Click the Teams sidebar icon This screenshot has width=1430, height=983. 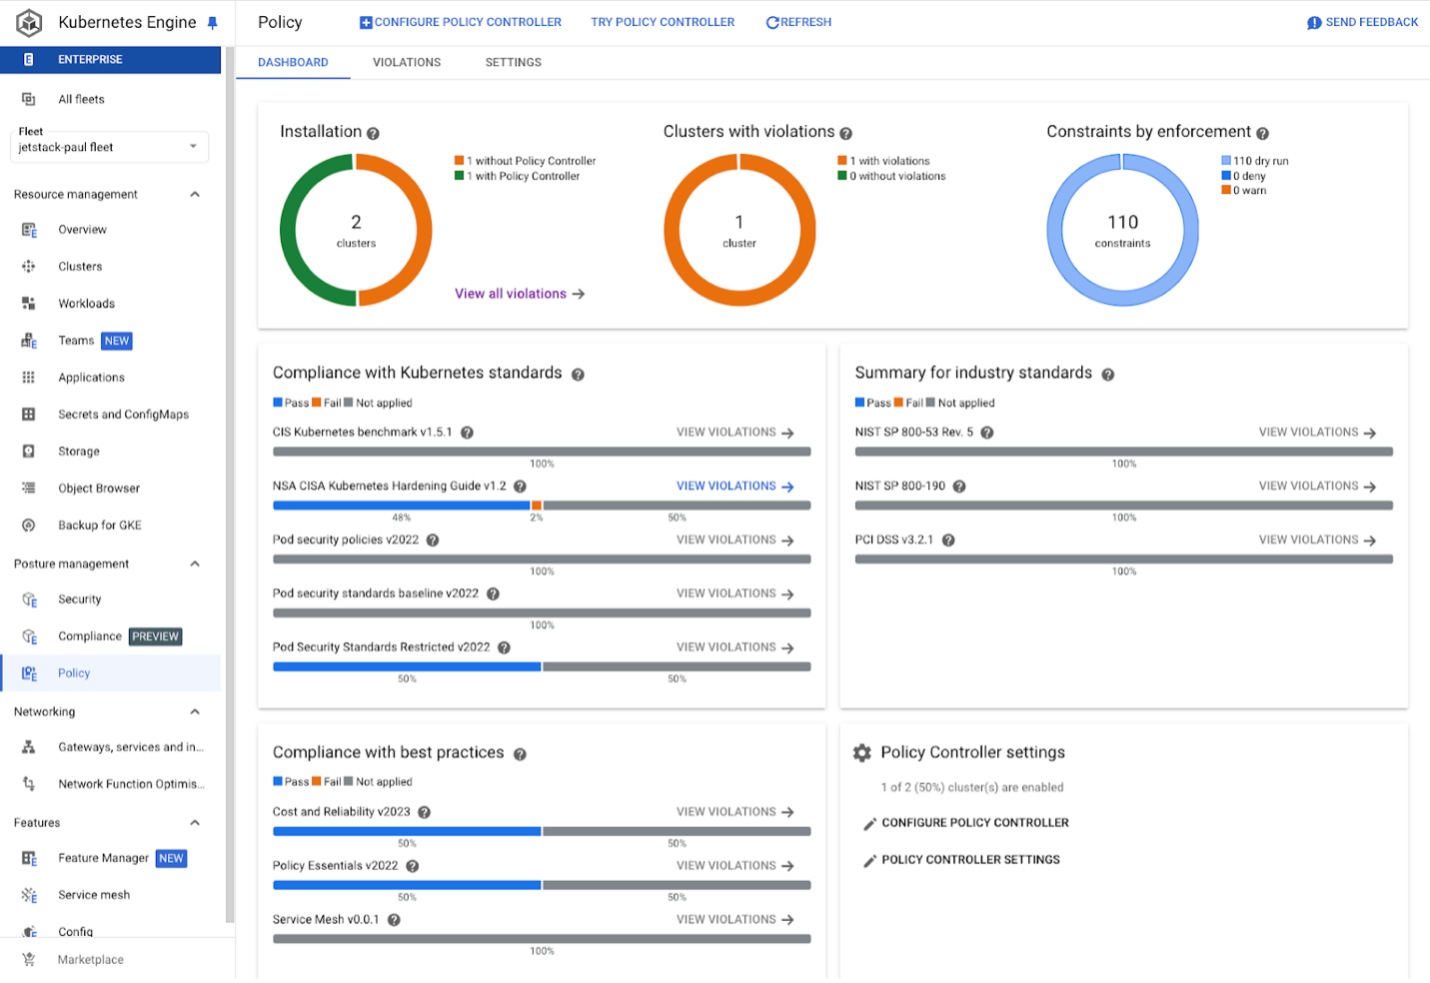[29, 341]
